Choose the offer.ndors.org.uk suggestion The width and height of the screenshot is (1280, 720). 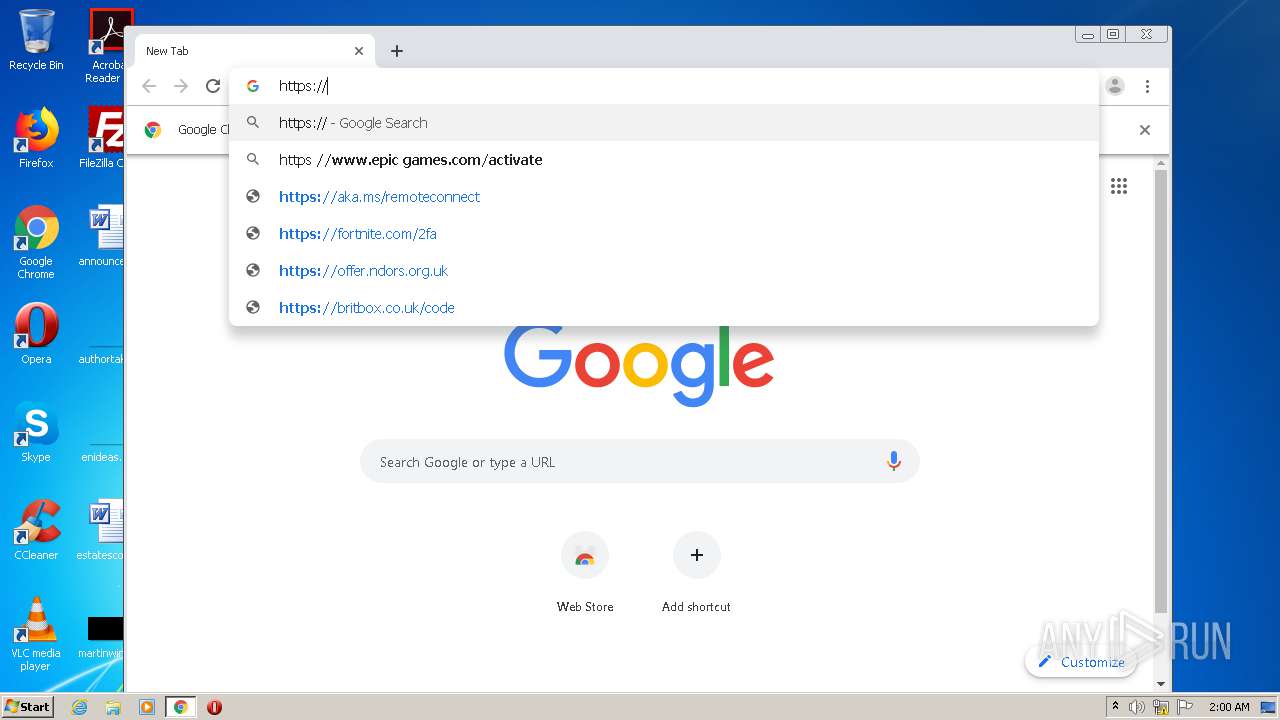pos(664,271)
